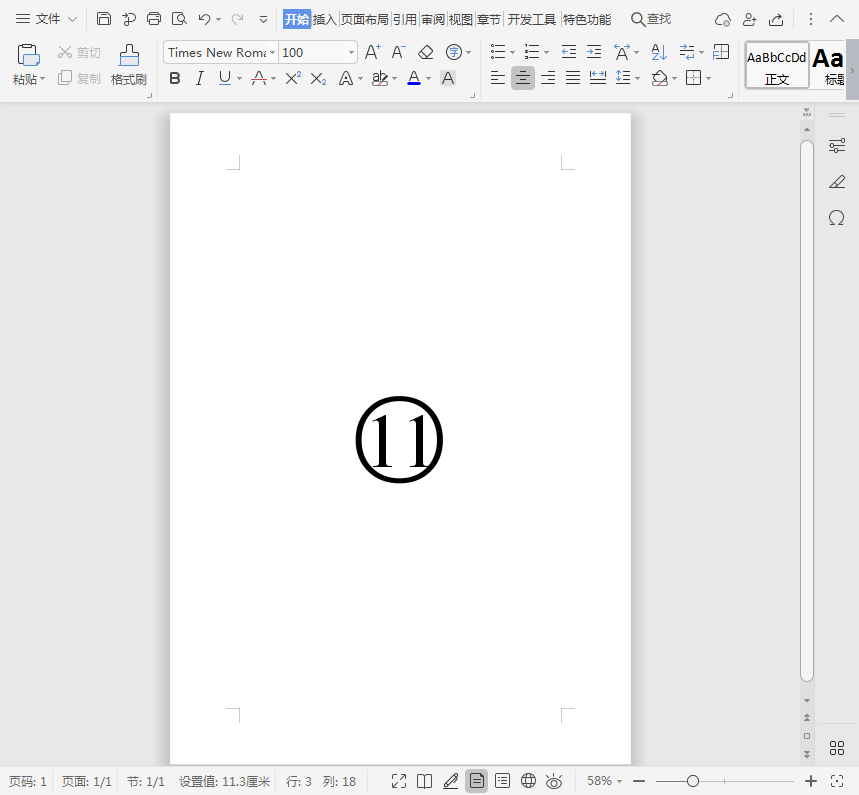The width and height of the screenshot is (859, 795).
Task: Toggle distributed alignment
Action: pyautogui.click(x=598, y=78)
